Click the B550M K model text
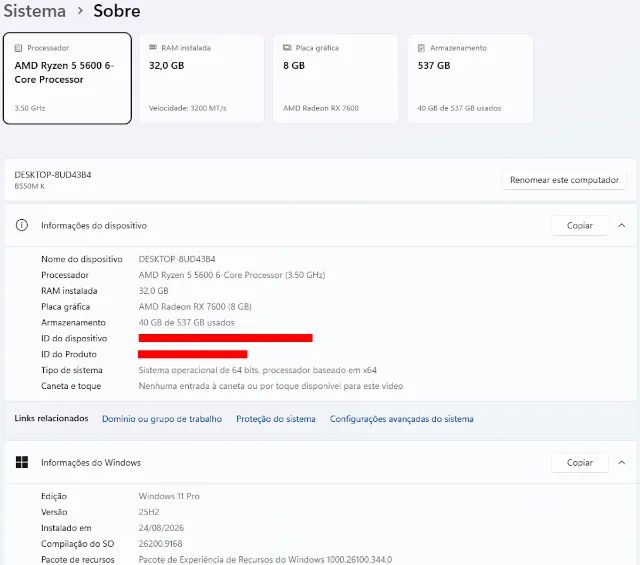This screenshot has height=565, width=640. click(29, 186)
